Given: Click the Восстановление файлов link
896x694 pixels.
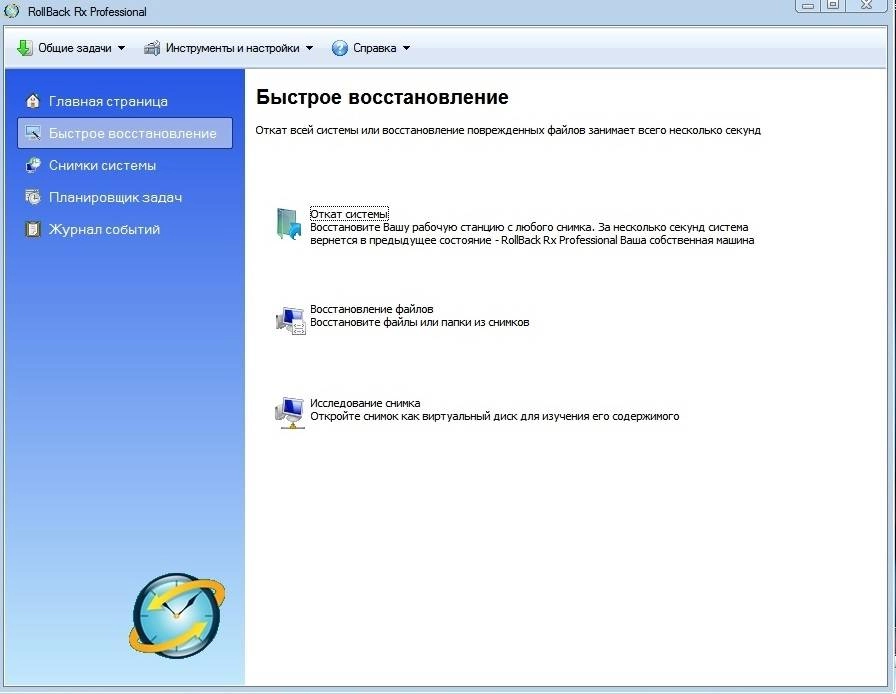Looking at the screenshot, I should [371, 309].
